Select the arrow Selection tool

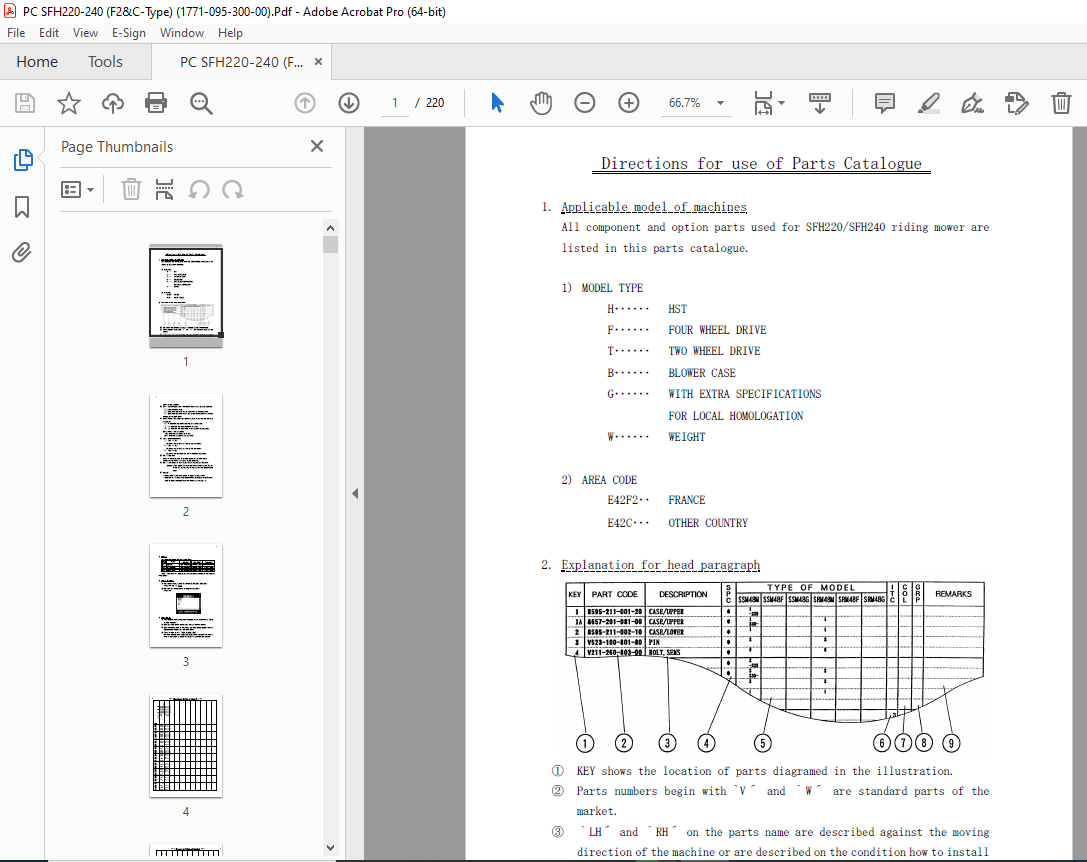497,103
